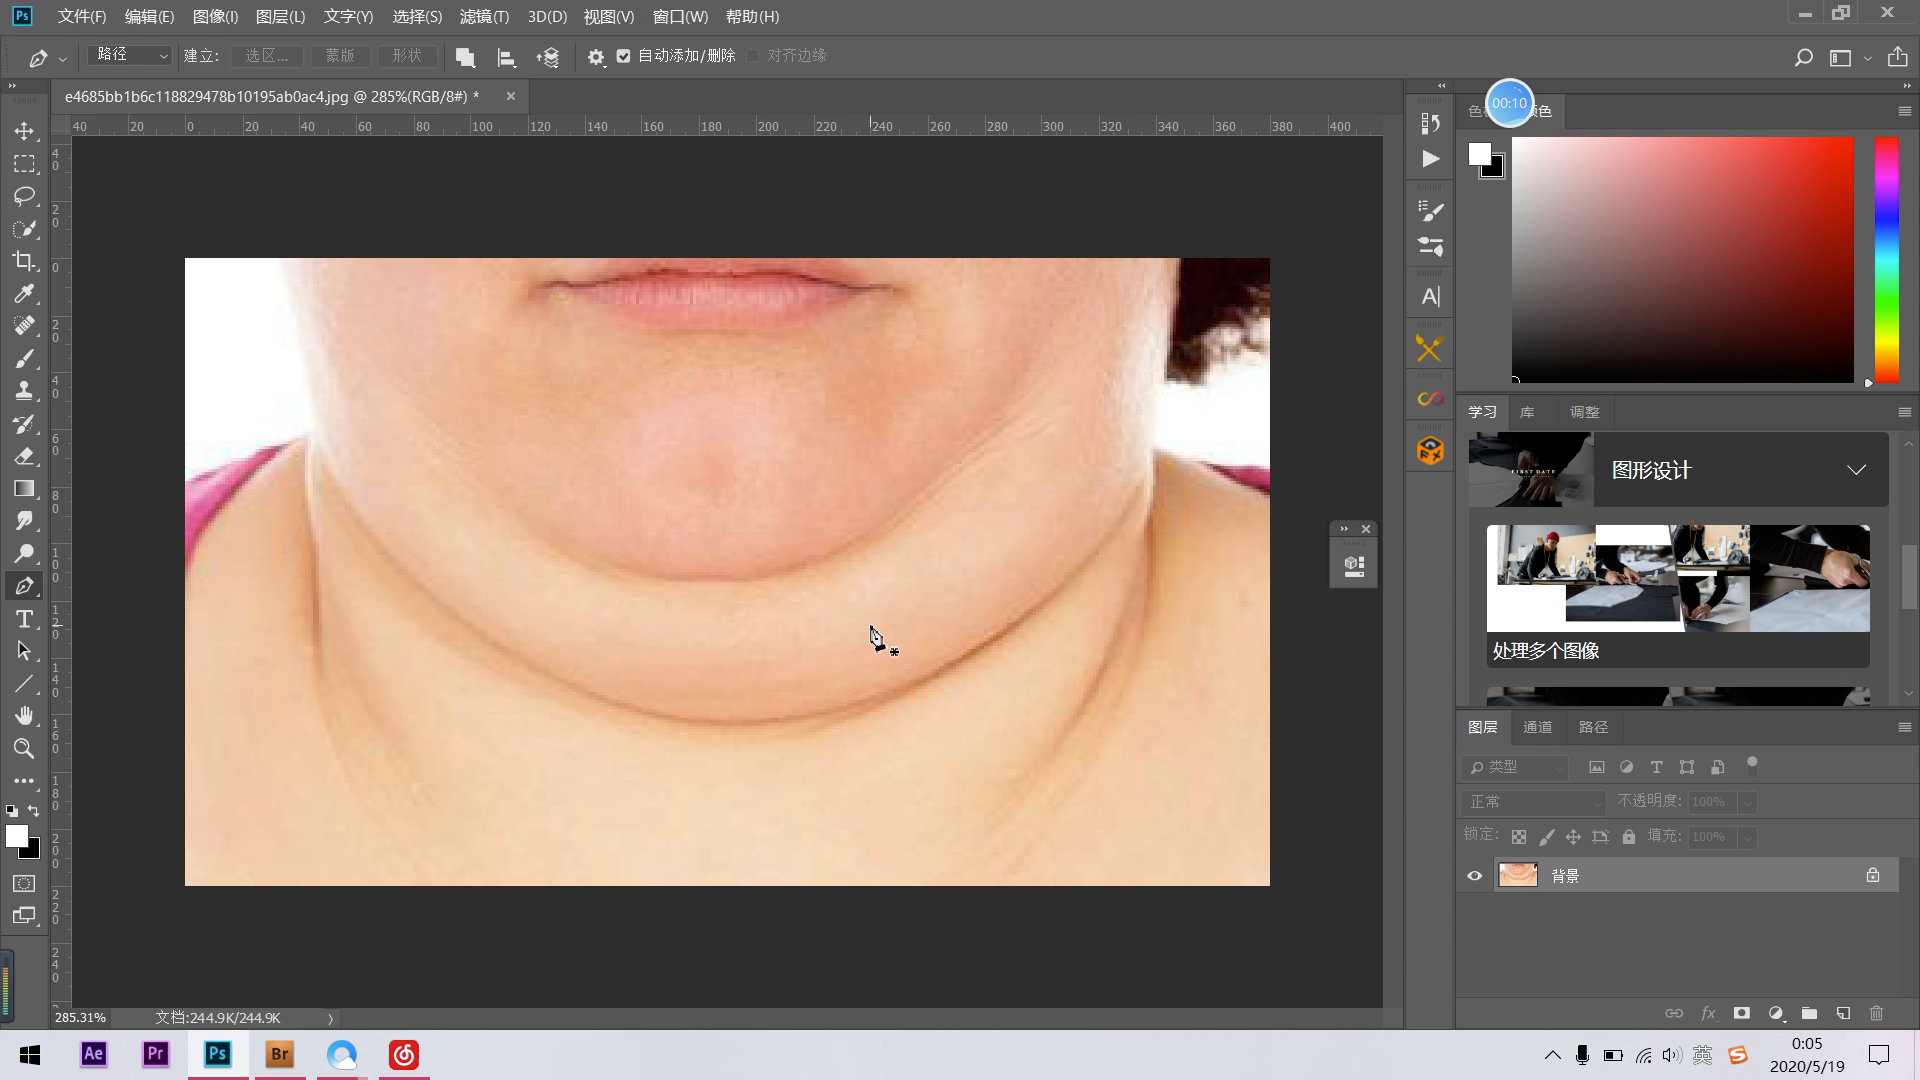Toggle Quick Mask mode
Screen dimensions: 1920x1080
(x=25, y=884)
